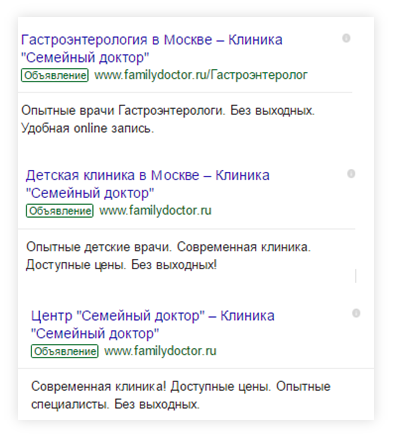This screenshot has width=396, height=439.
Task: Click the text 'Опытные детские врачи. Современная клиника.'
Action: (168, 247)
